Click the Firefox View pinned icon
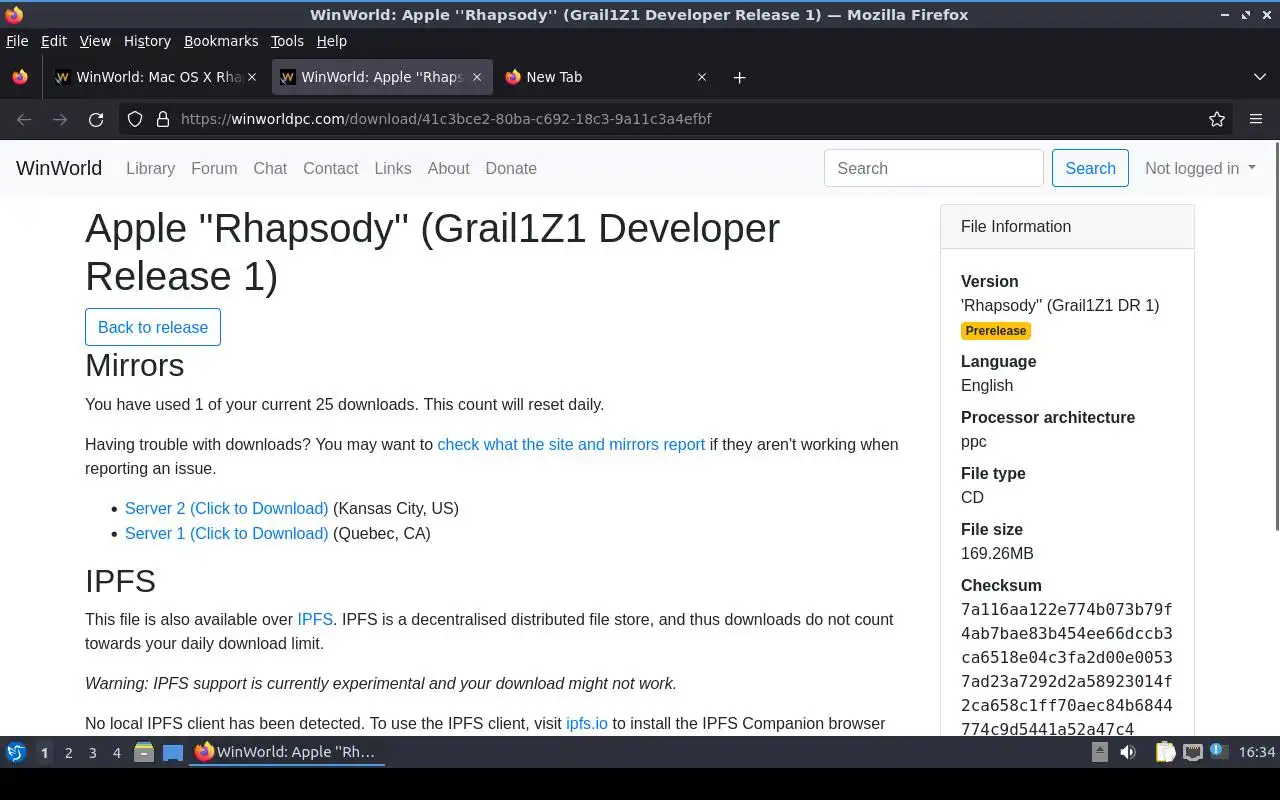Screen dimensions: 1280x800 [20, 77]
